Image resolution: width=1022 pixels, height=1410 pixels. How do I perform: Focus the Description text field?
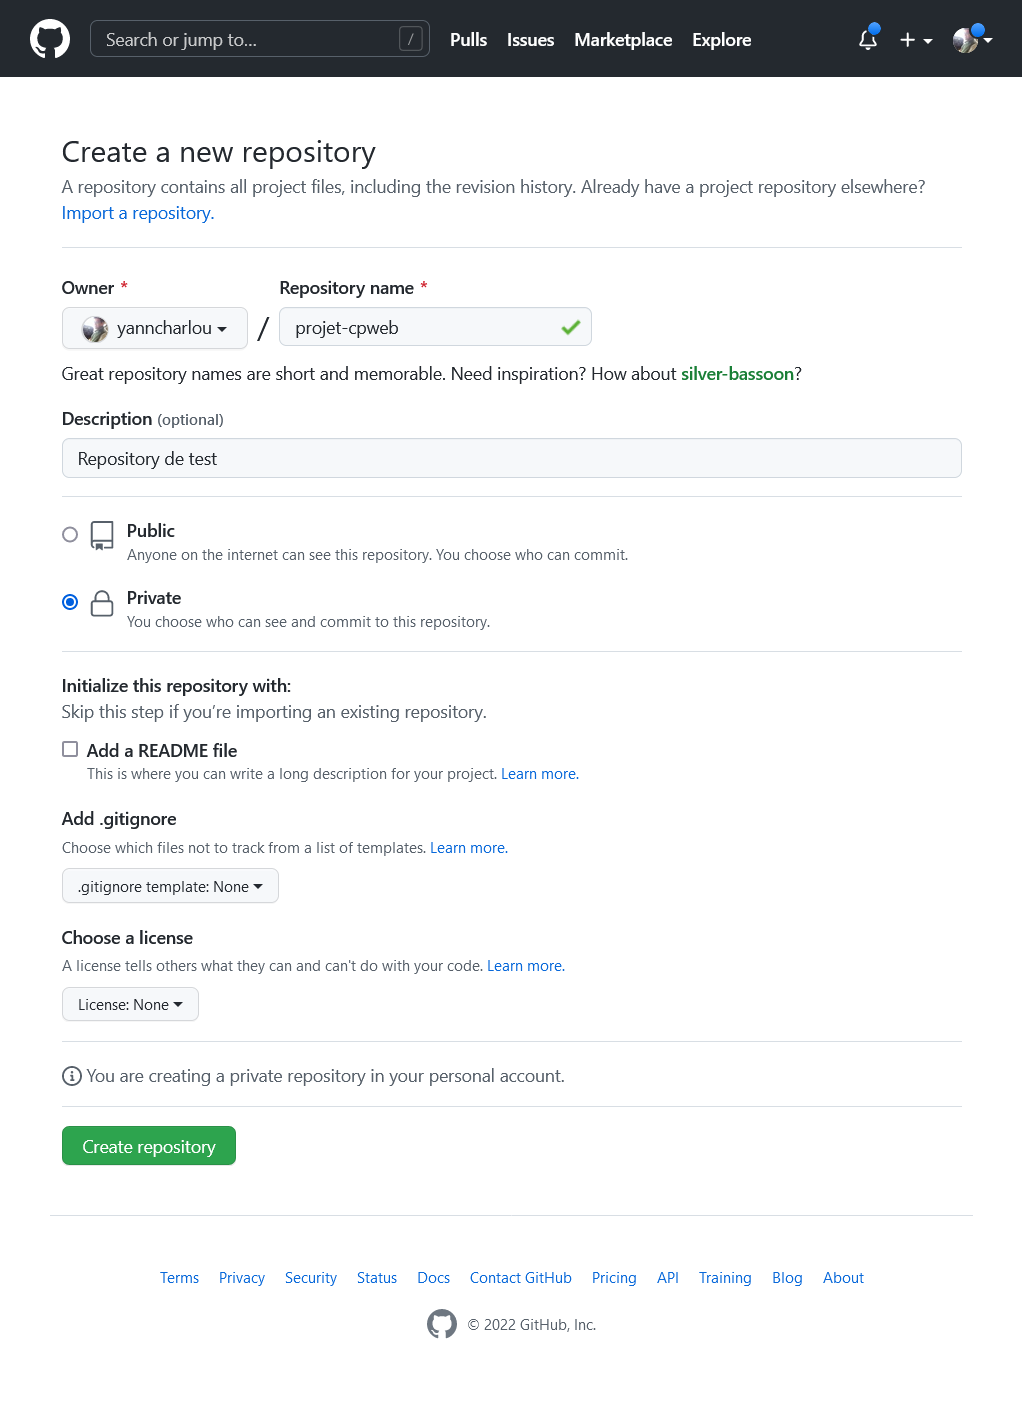coord(511,458)
